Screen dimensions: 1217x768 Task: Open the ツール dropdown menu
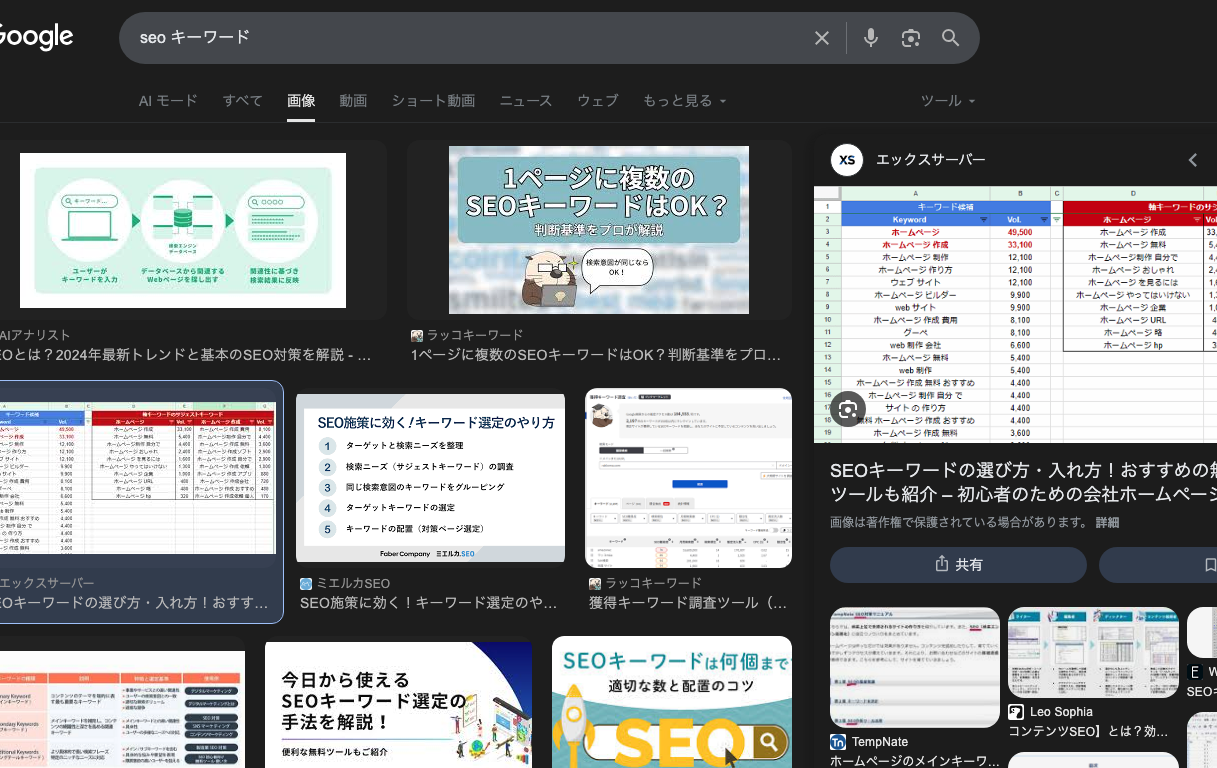[x=947, y=101]
